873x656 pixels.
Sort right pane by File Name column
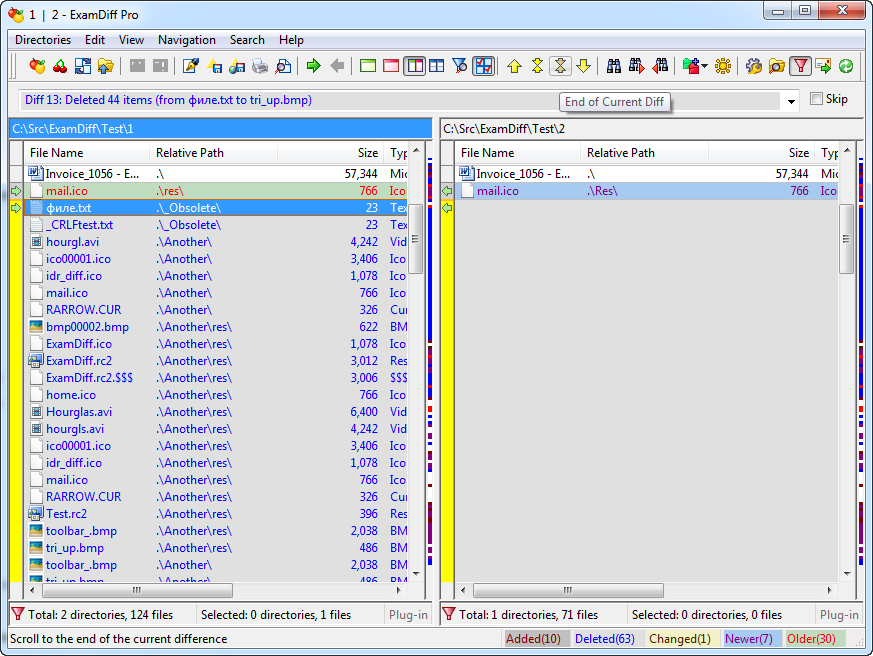518,153
